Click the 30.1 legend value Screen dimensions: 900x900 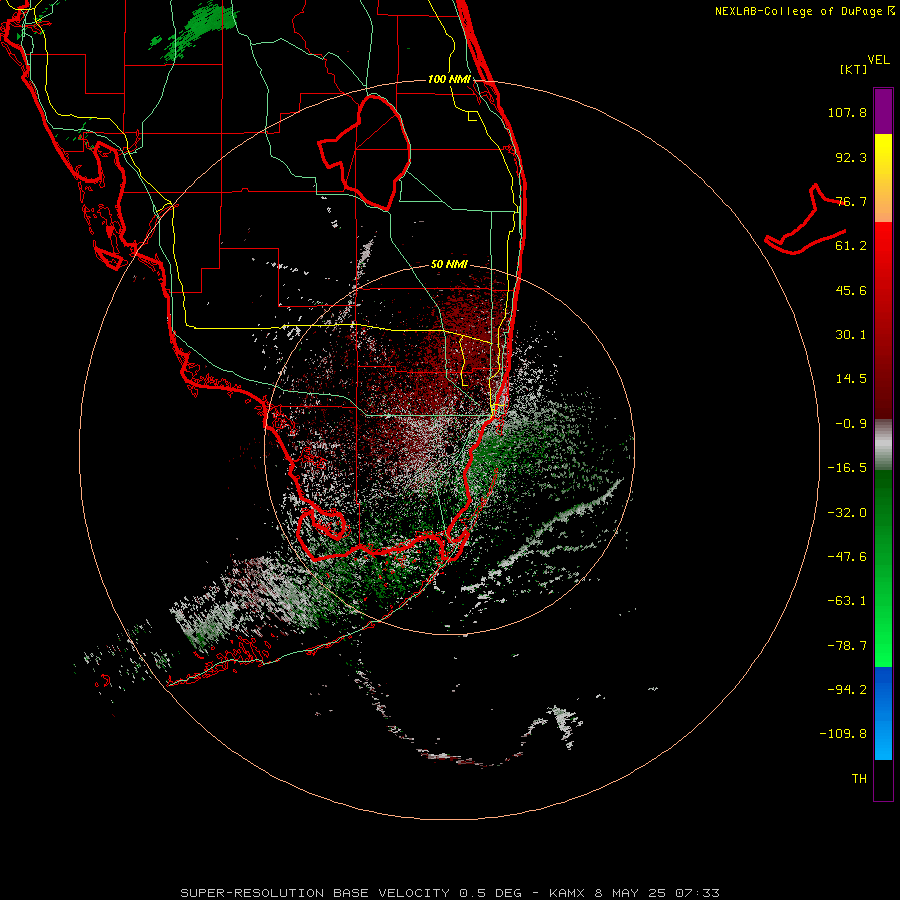(851, 335)
